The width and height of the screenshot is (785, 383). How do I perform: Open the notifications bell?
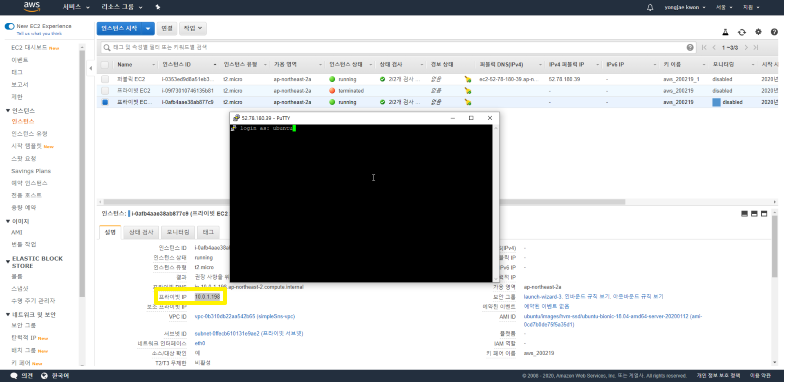pyautogui.click(x=650, y=8)
